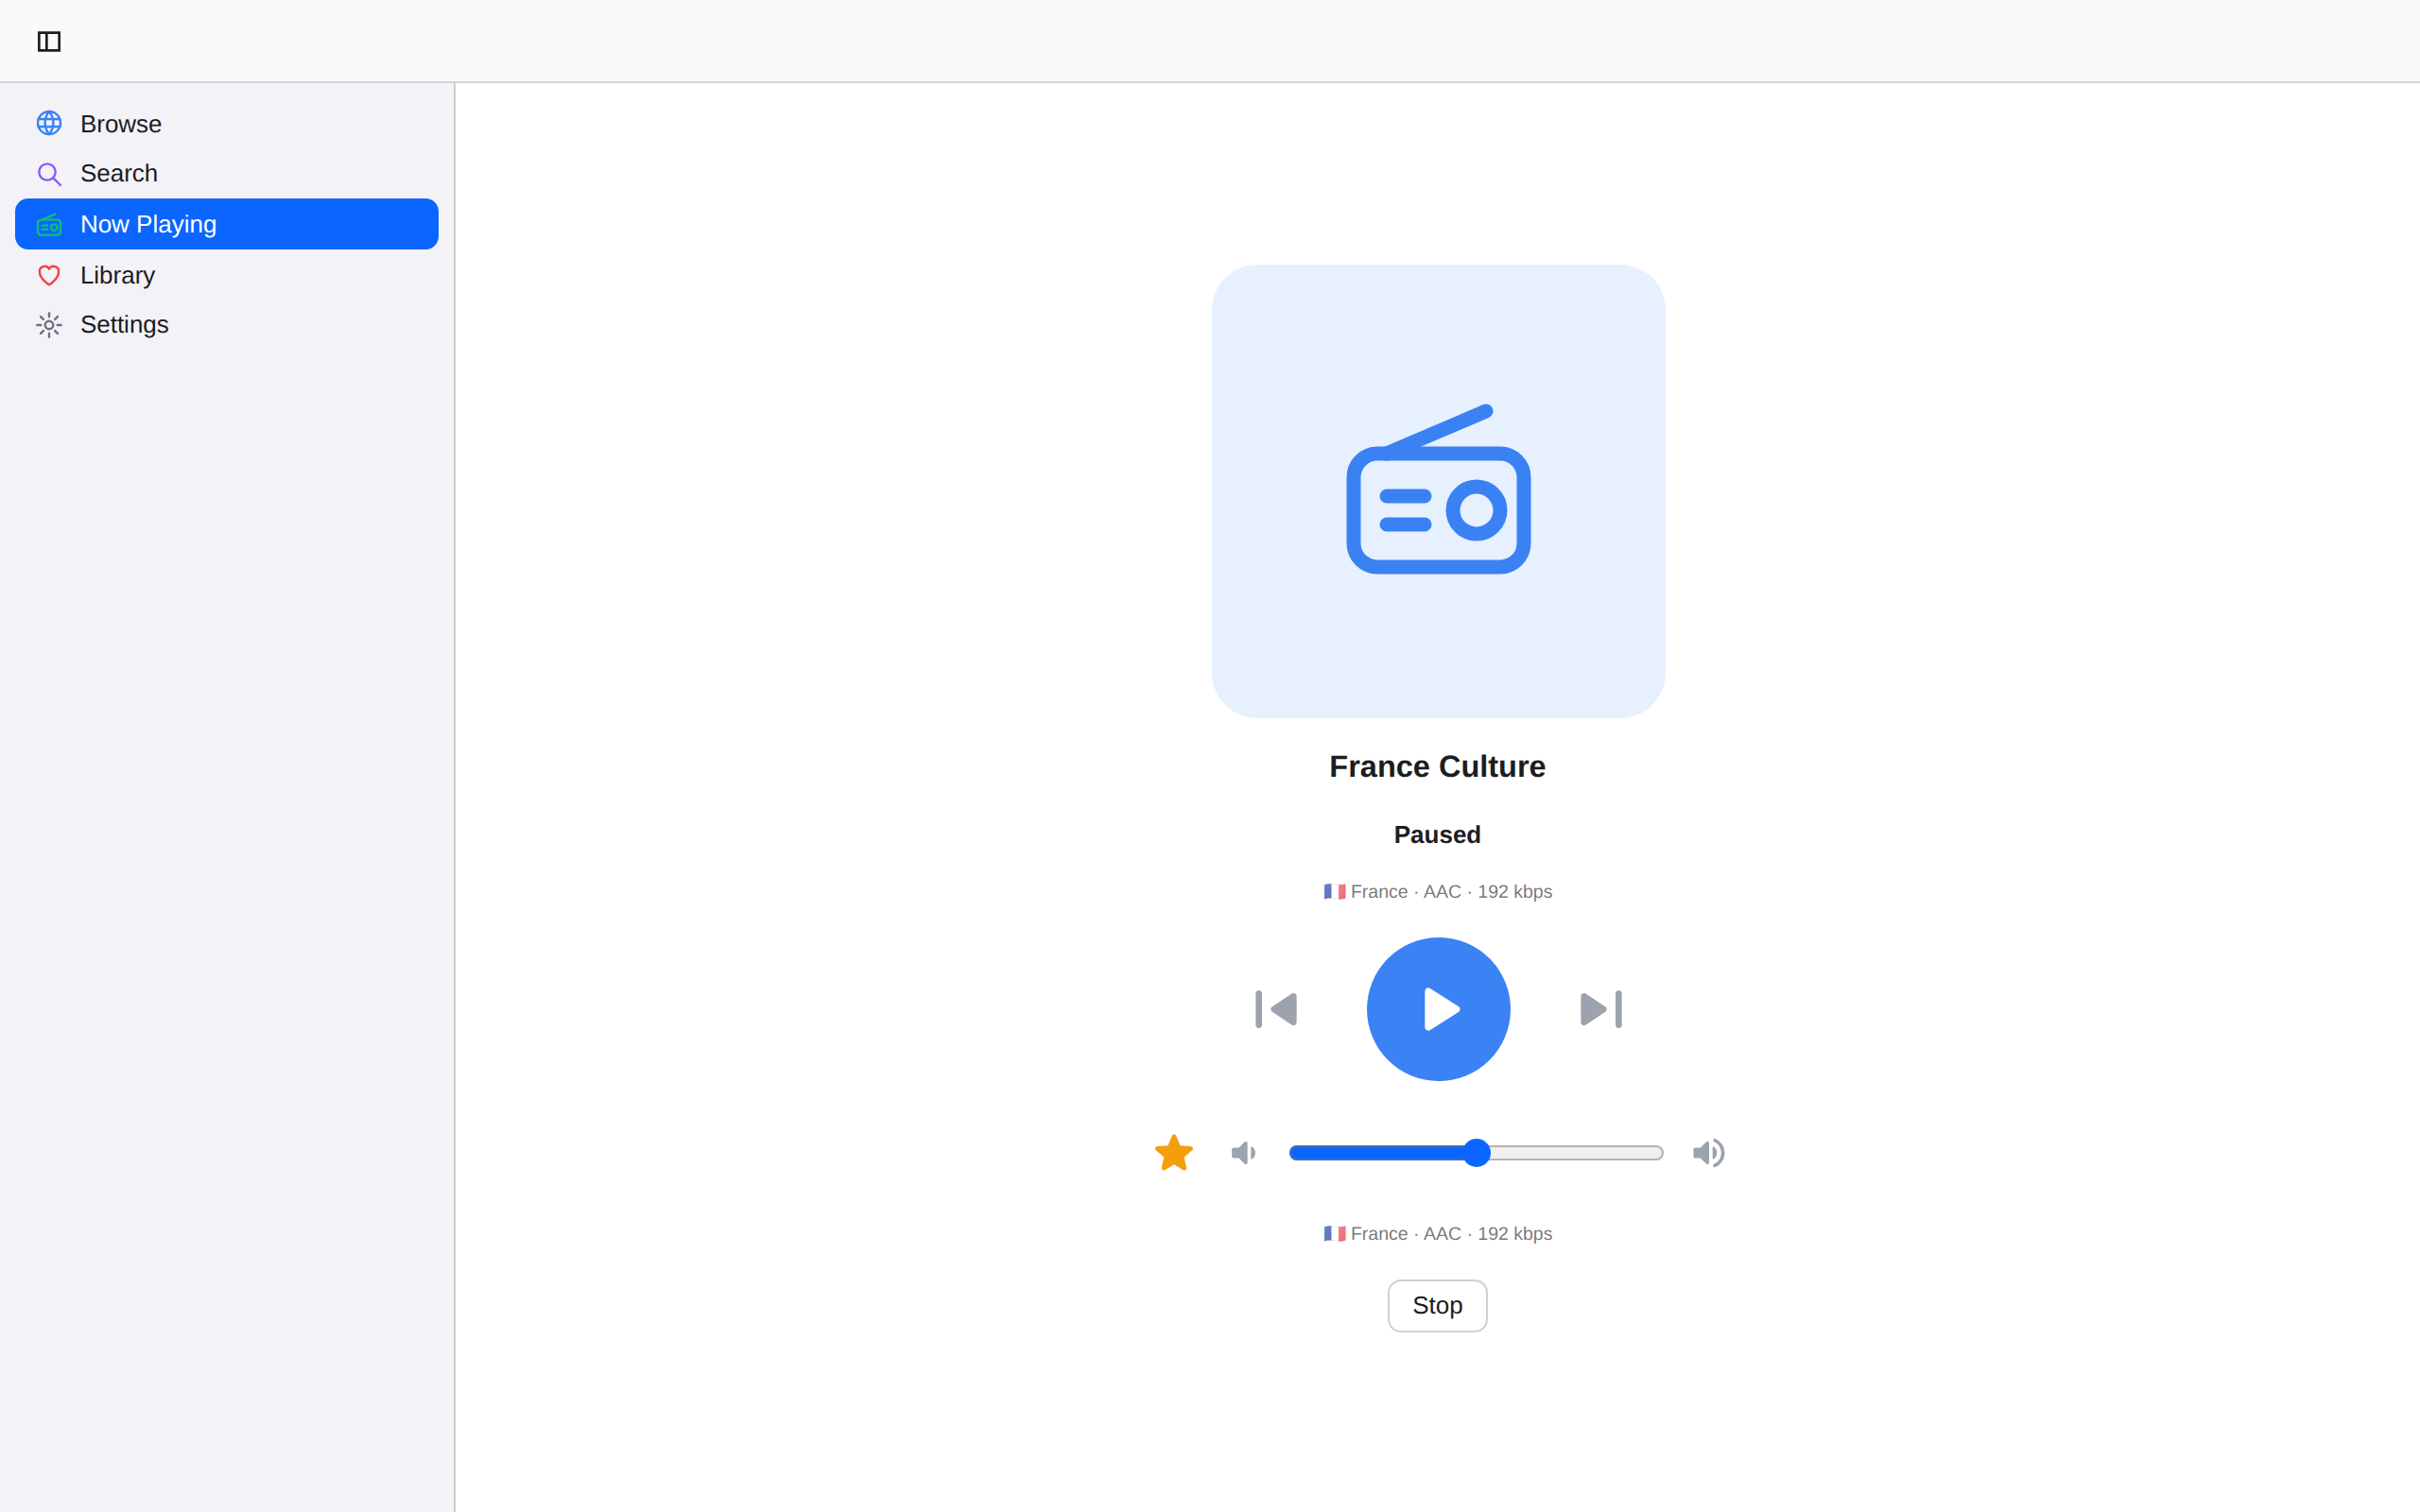Screen dimensions: 2420x1512
Task: Toggle the favorite star for France Culture
Action: click(x=1174, y=1153)
